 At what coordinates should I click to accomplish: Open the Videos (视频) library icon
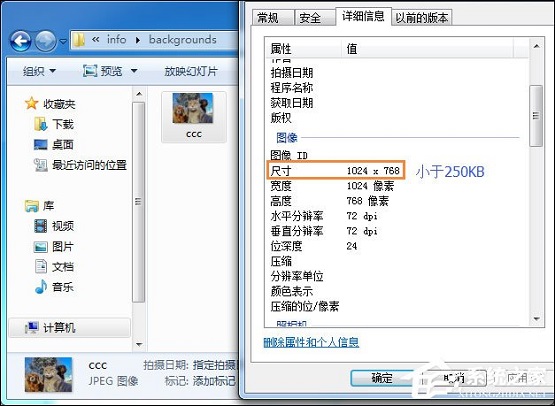click(40, 226)
